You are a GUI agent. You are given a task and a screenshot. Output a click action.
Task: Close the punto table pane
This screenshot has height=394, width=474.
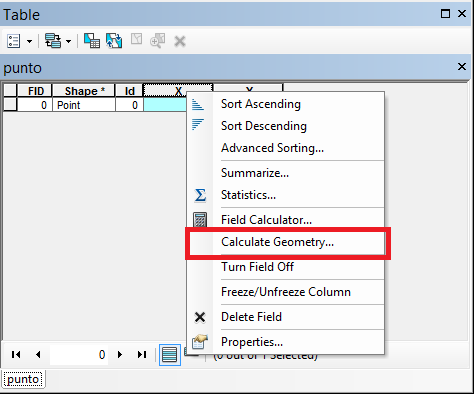[462, 67]
